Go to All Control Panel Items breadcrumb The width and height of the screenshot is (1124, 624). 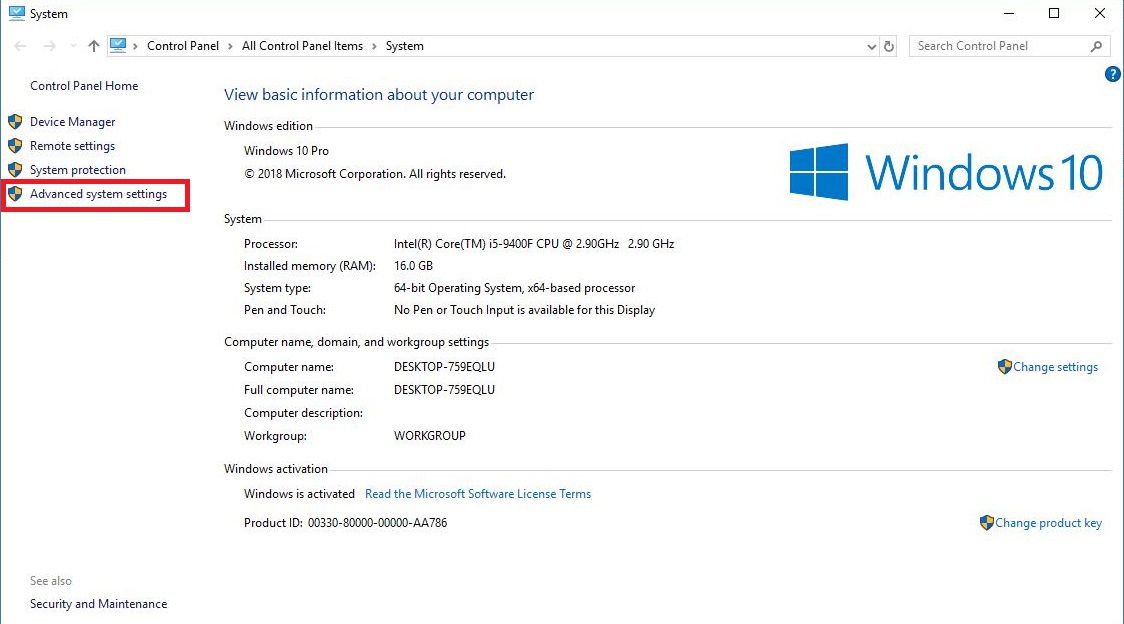(302, 46)
